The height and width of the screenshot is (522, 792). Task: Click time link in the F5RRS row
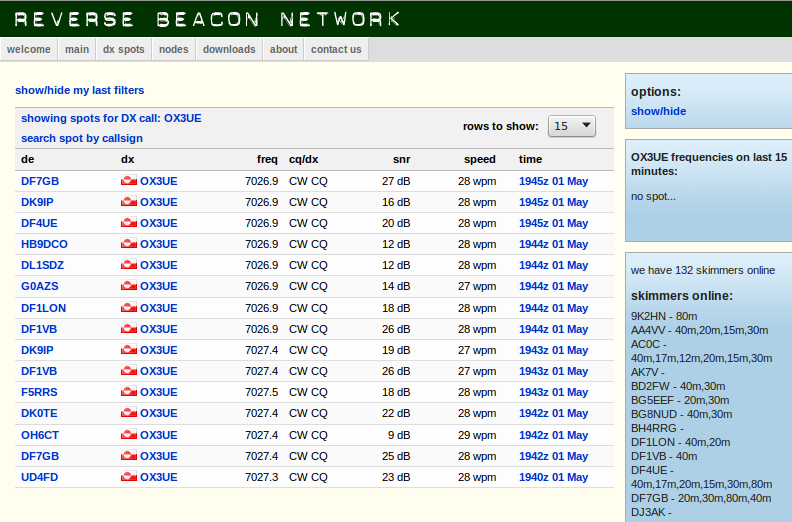click(554, 392)
